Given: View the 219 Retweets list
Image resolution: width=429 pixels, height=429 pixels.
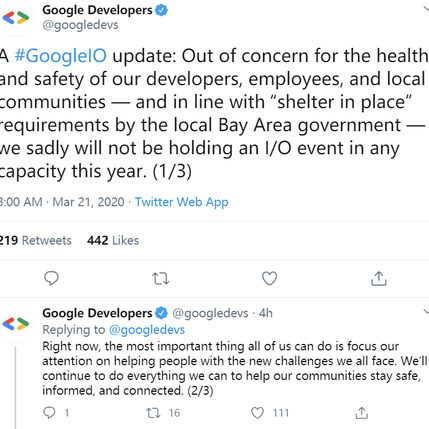Looking at the screenshot, I should [36, 240].
